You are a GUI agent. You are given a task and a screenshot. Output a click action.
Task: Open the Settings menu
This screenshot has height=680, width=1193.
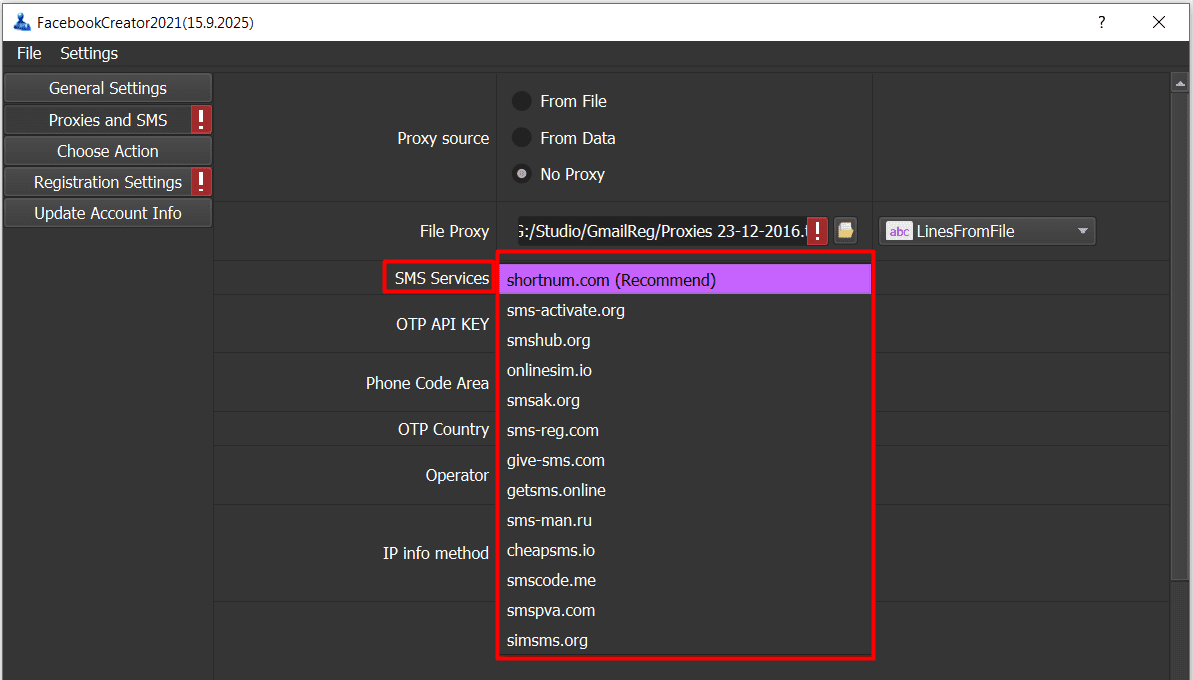tap(89, 53)
